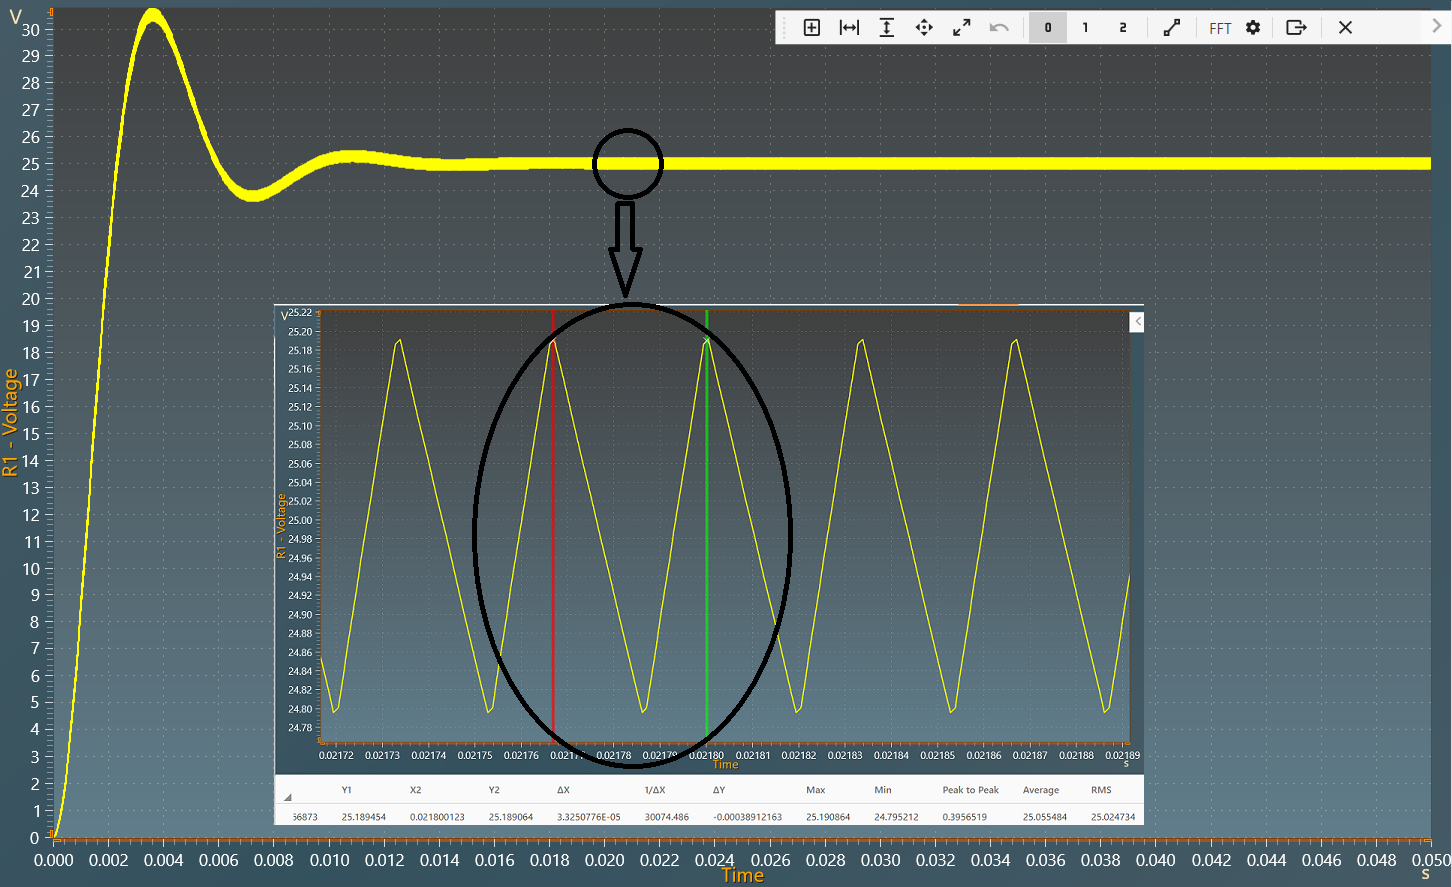This screenshot has height=887, width=1452.
Task: Expand the toolbar using right chevron
Action: [1437, 26]
